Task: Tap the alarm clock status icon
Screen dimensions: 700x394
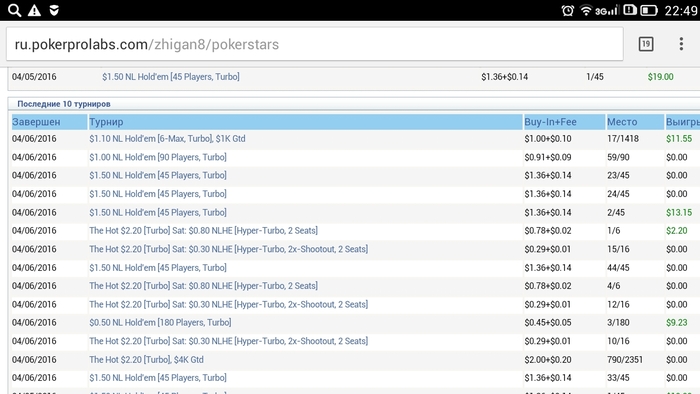Action: (x=567, y=10)
